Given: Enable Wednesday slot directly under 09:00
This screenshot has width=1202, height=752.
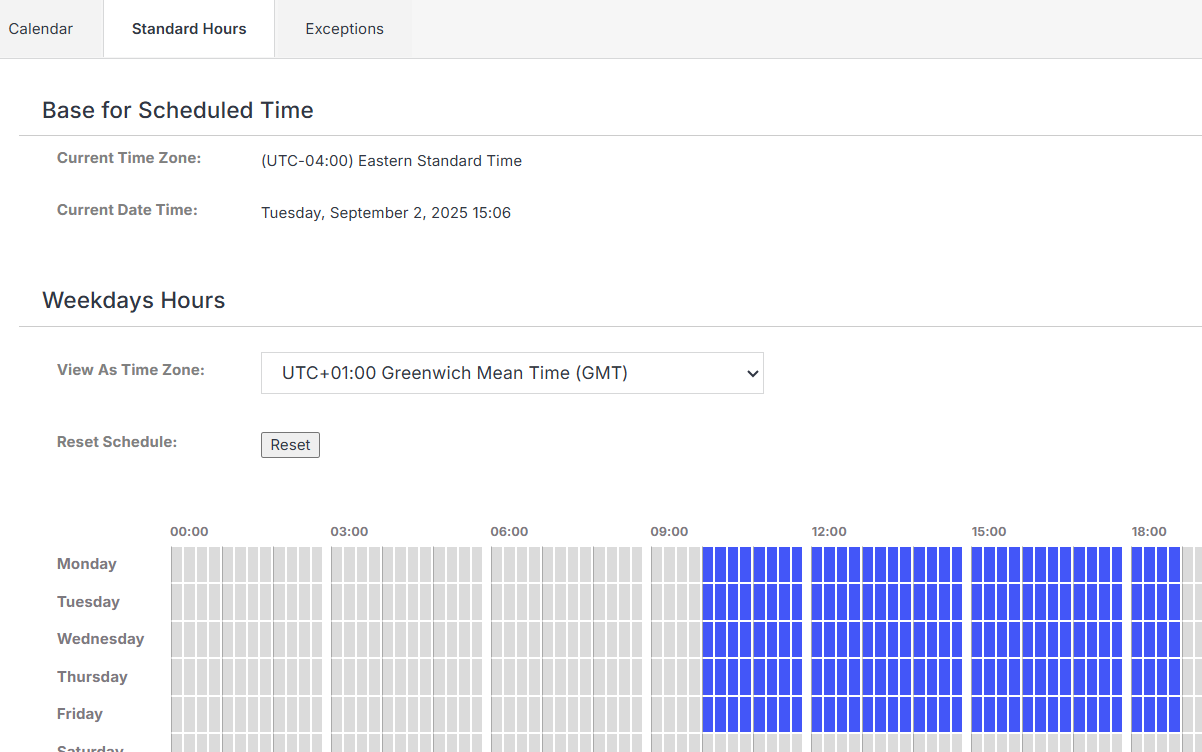Looking at the screenshot, I should (657, 639).
